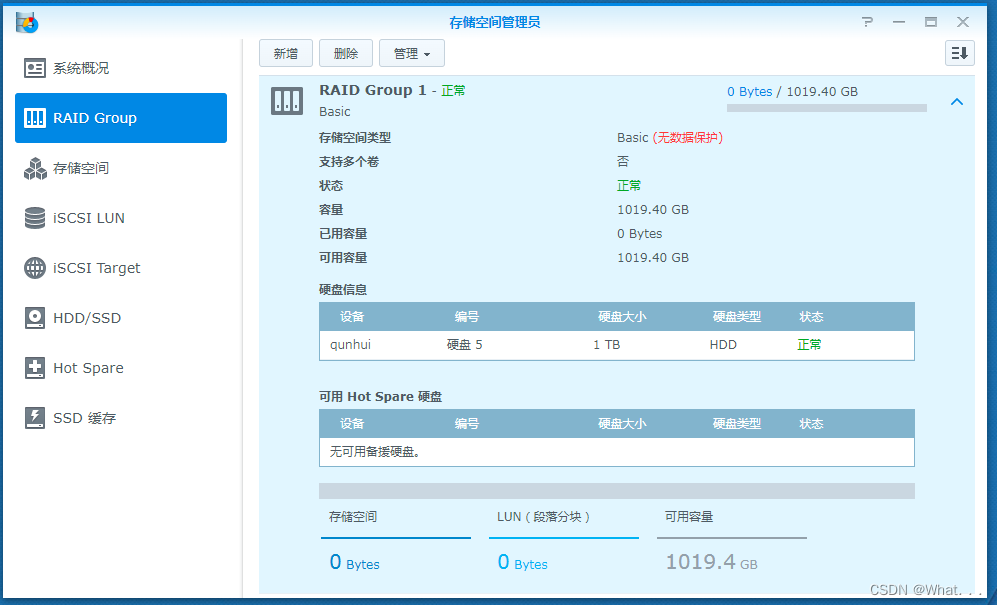Screen dimensions: 997x605
Task: Open the iSCSI LUN section
Action: coord(121,218)
